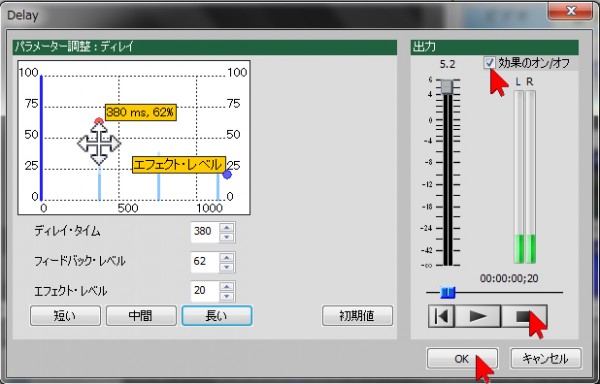The width and height of the screenshot is (600, 384).
Task: Select the 中間 preset button
Action: click(141, 316)
